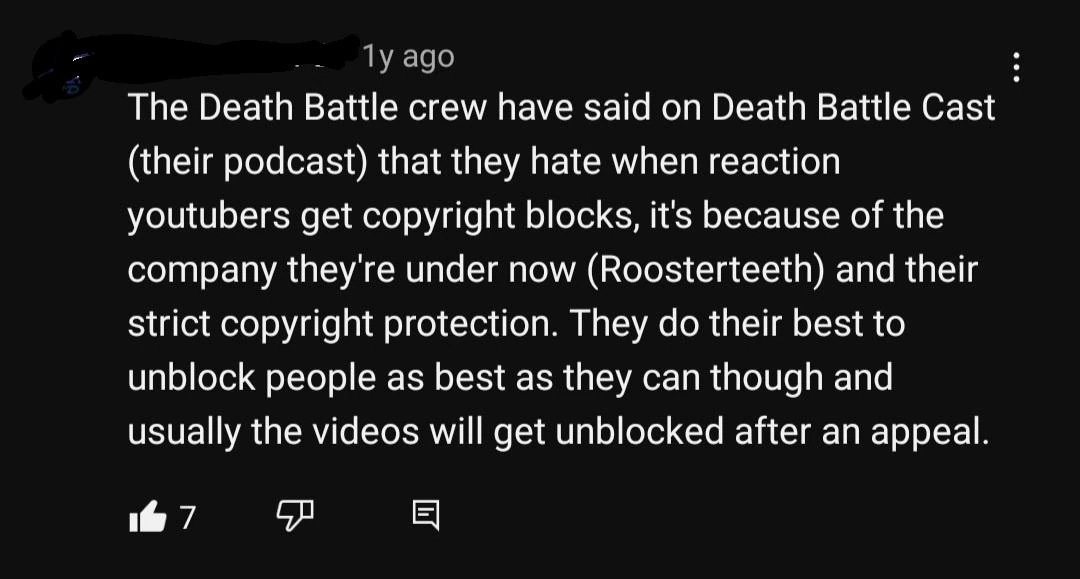Like the comment with thumbs-up icon
The image size is (1080, 579).
[x=148, y=516]
